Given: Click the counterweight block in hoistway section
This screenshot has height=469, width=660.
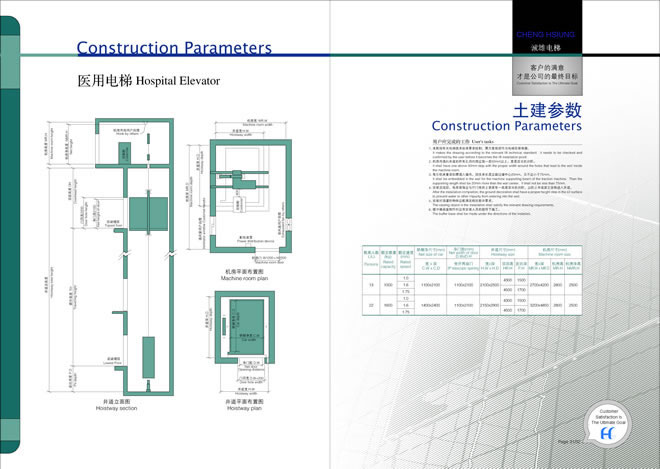Looking at the screenshot, I should (148, 357).
